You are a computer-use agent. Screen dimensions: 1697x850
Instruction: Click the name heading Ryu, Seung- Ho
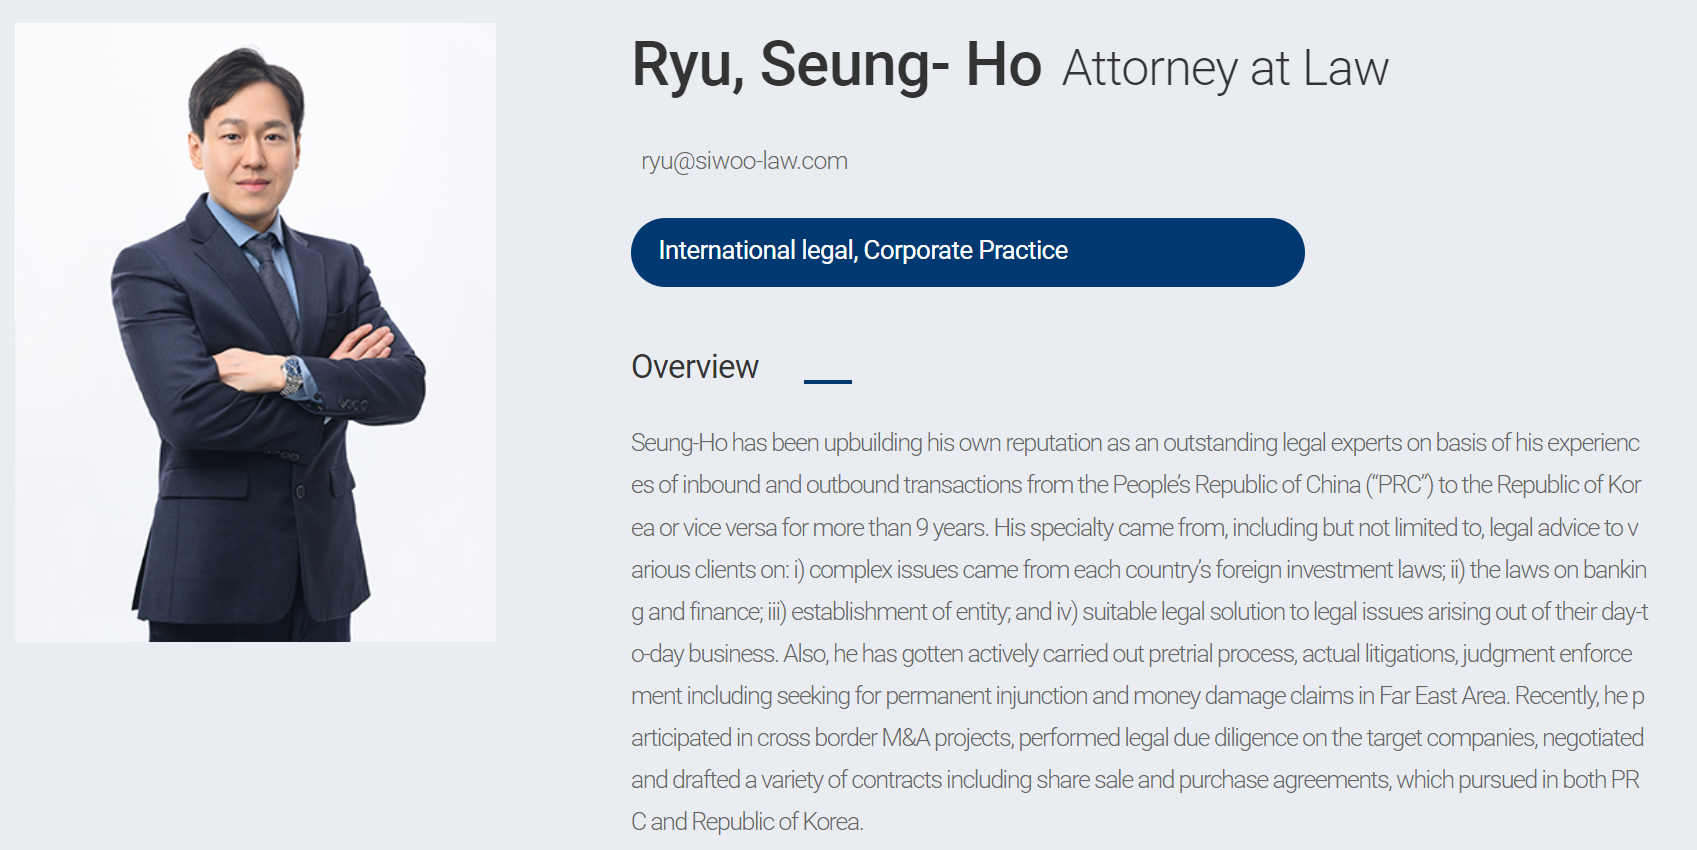point(836,66)
